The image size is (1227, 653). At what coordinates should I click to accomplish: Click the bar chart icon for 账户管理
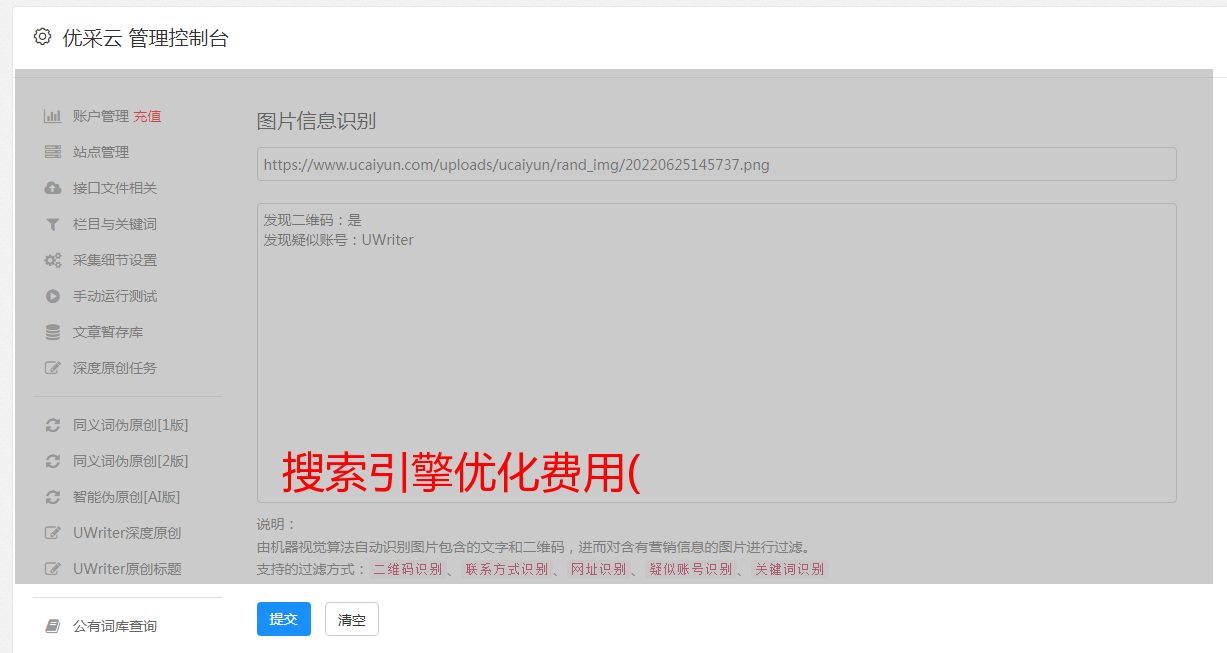[x=53, y=116]
